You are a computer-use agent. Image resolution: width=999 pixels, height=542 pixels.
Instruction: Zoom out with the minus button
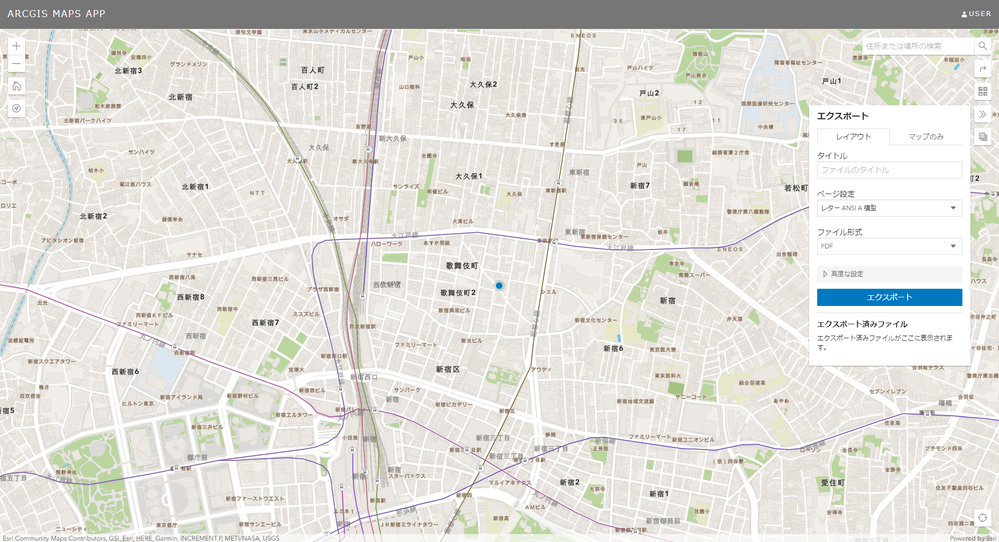pos(17,64)
